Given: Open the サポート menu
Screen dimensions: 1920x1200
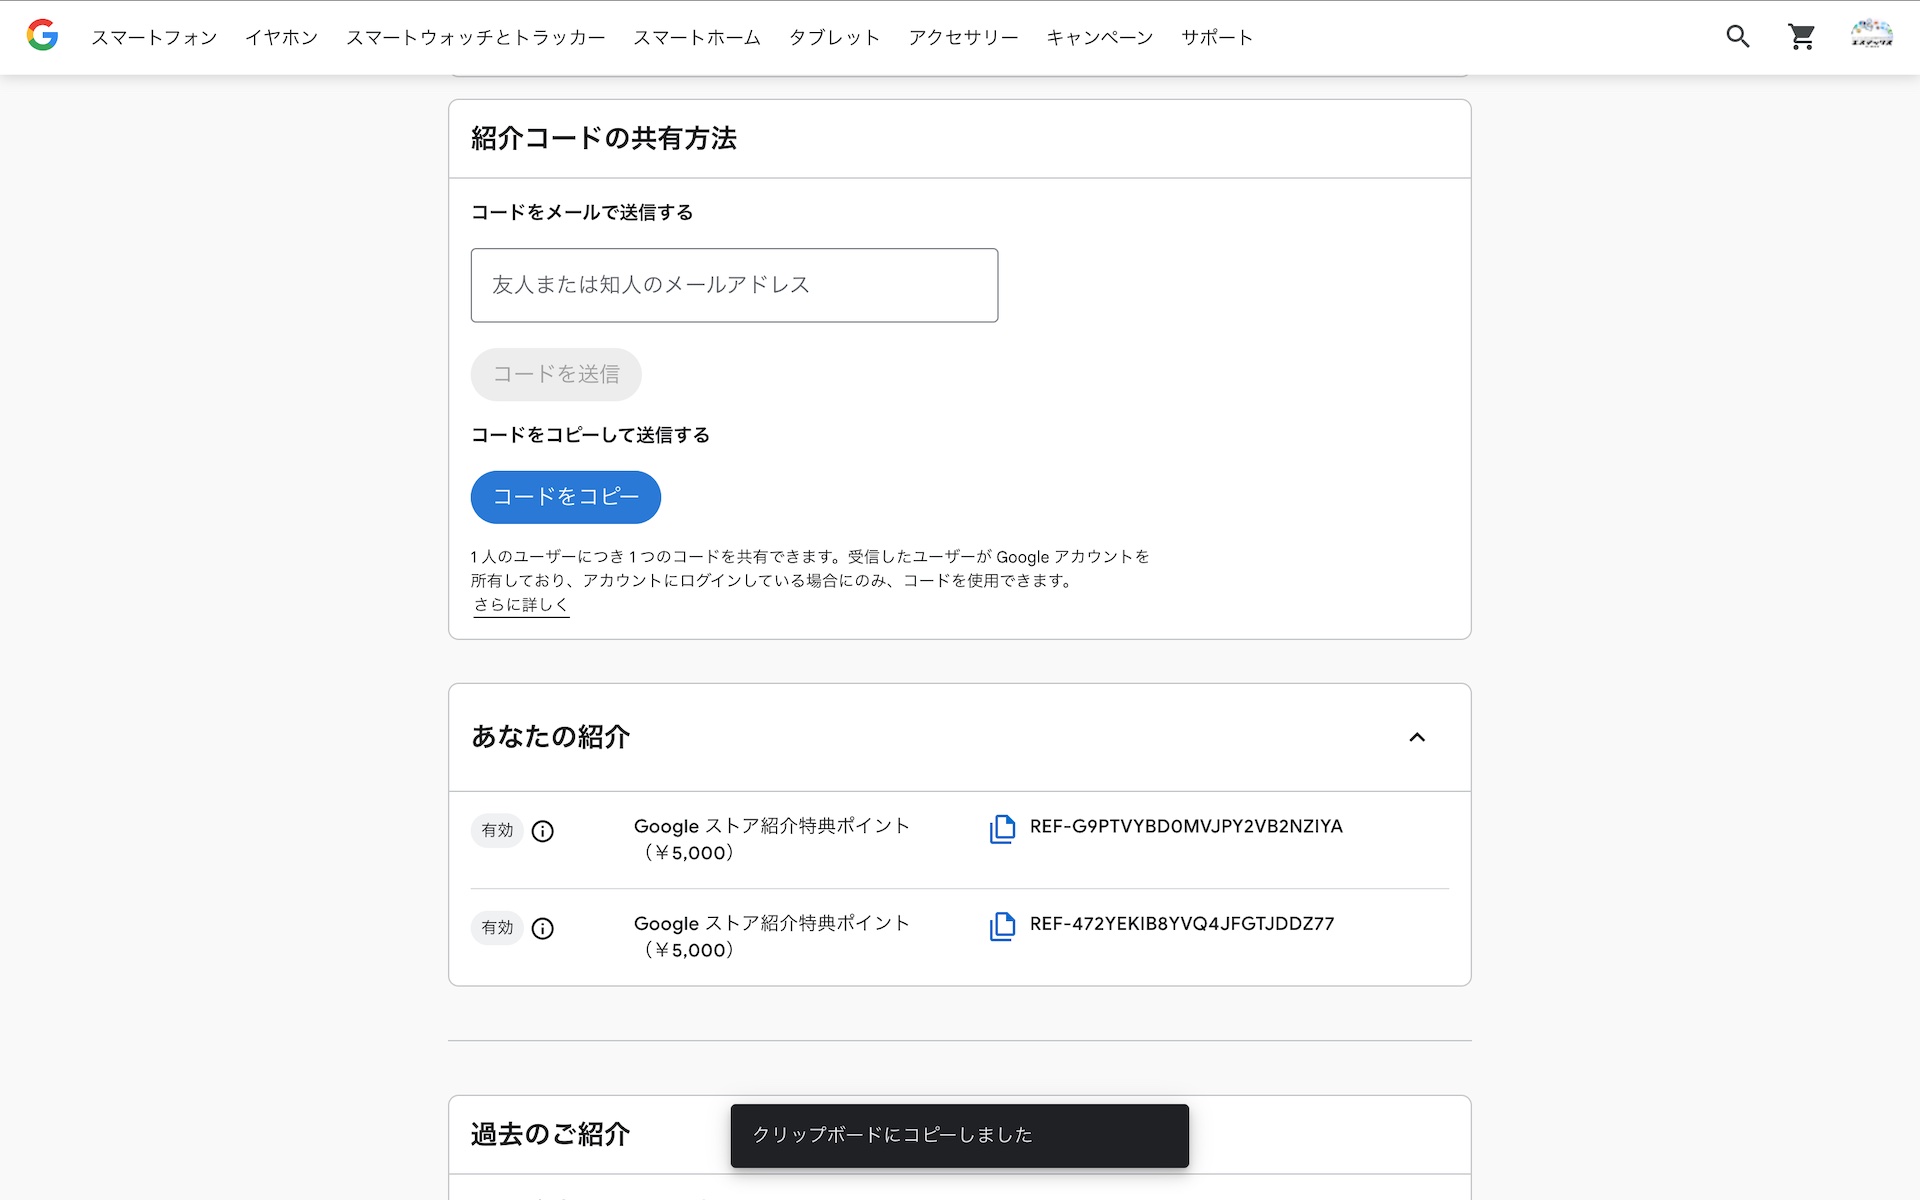Looking at the screenshot, I should click(x=1216, y=38).
